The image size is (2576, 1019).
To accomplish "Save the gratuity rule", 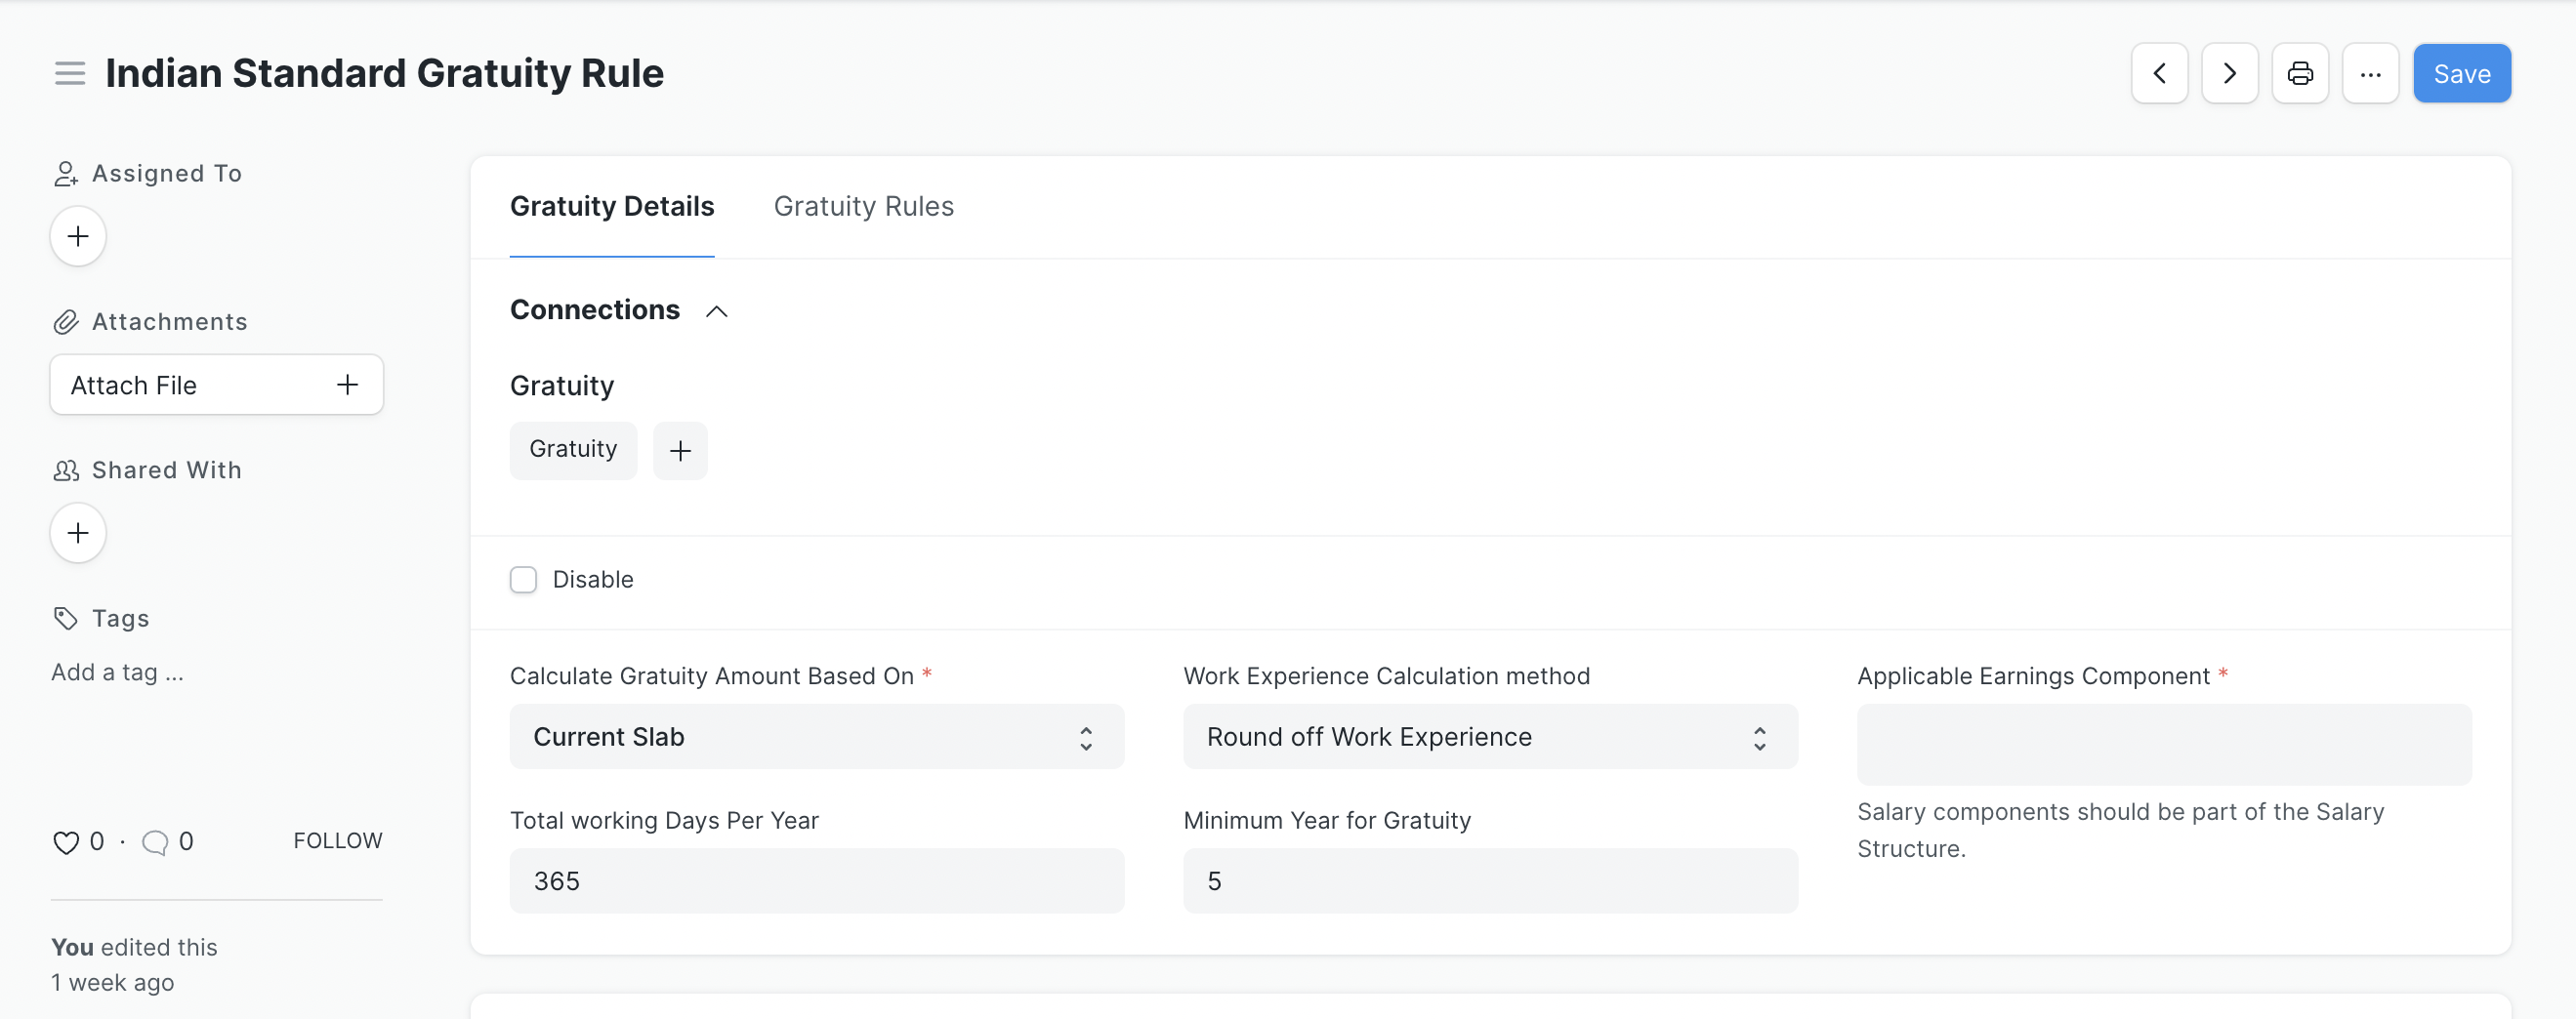I will (x=2461, y=73).
